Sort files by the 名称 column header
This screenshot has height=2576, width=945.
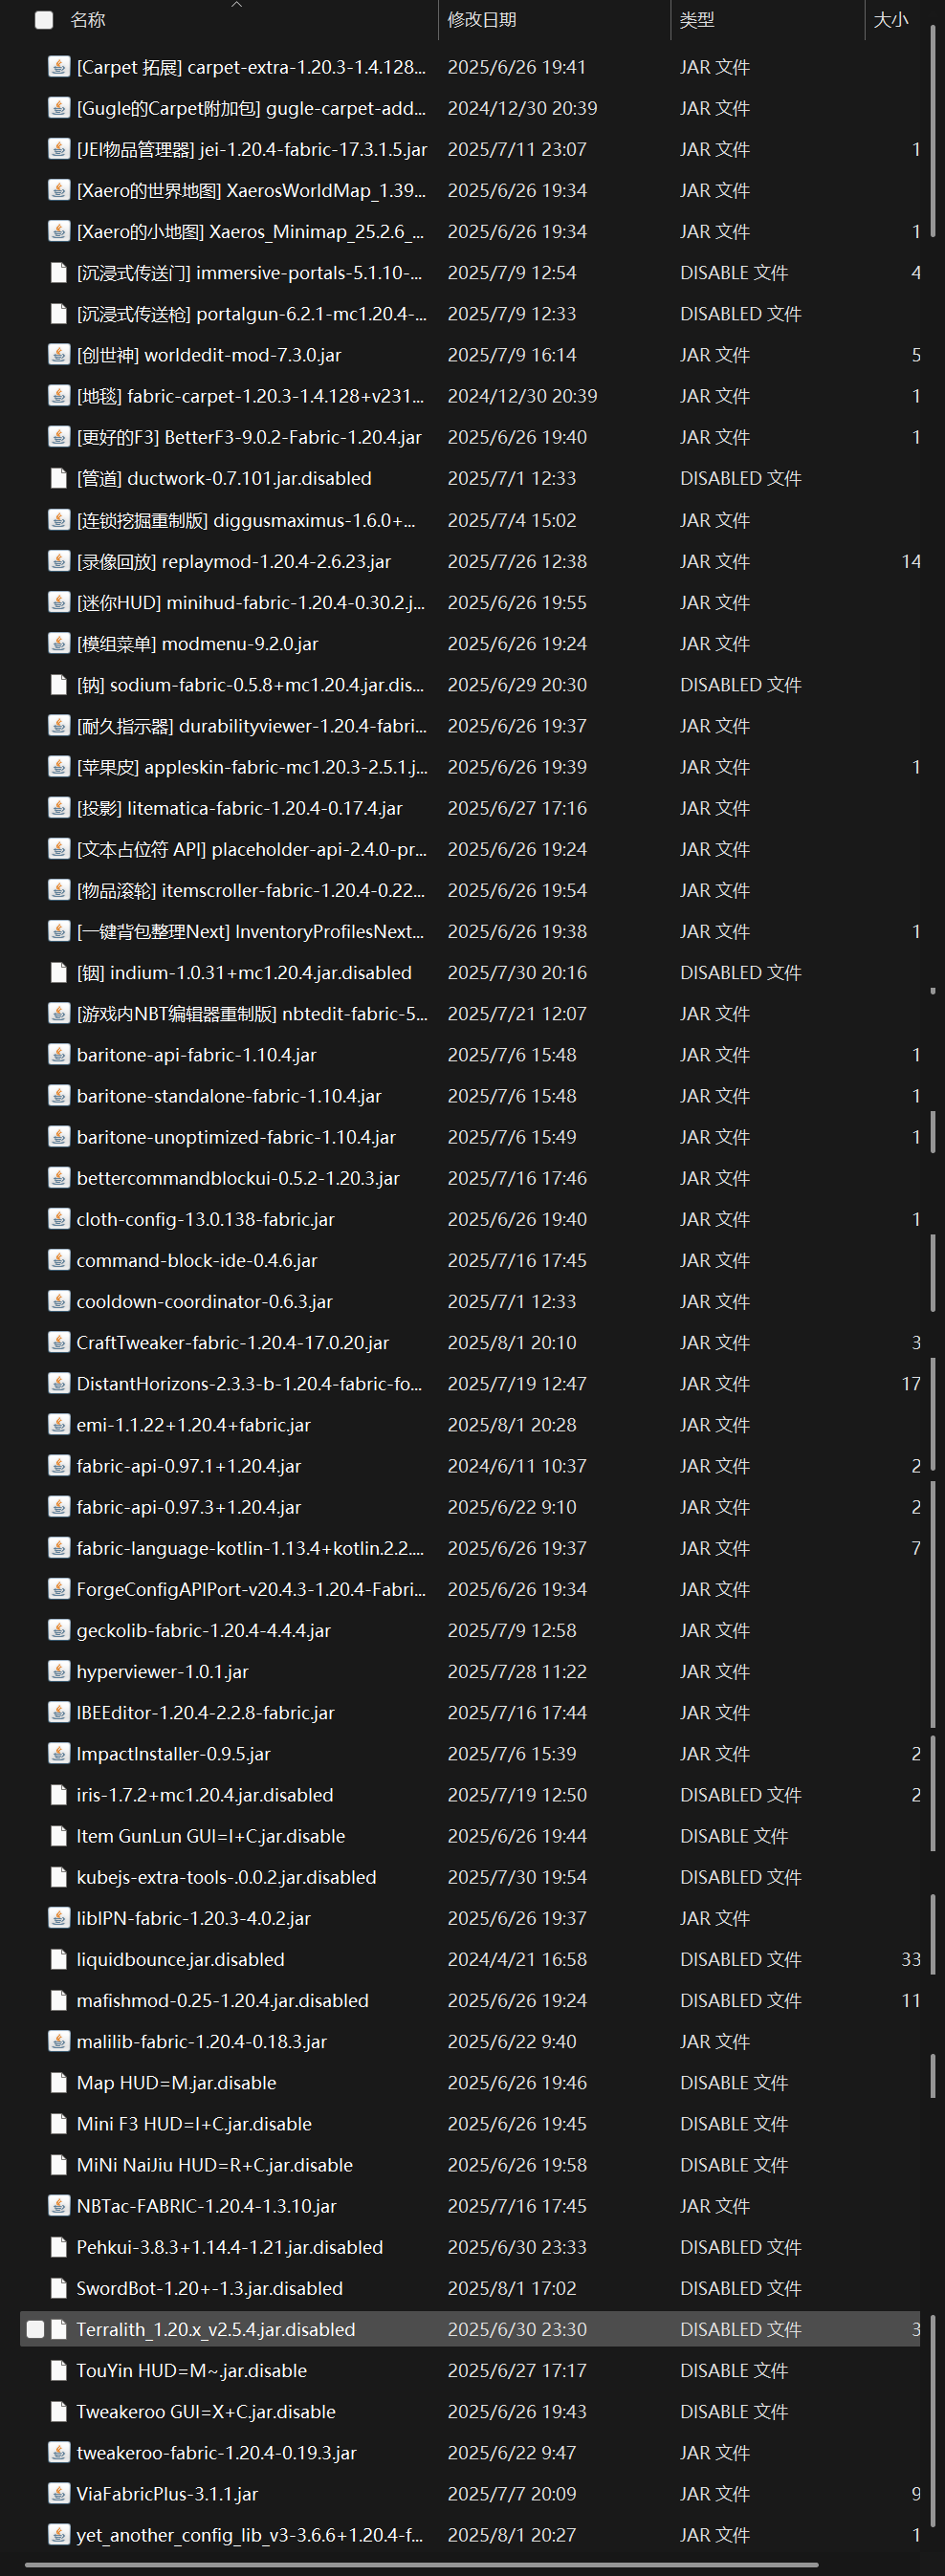[x=88, y=20]
